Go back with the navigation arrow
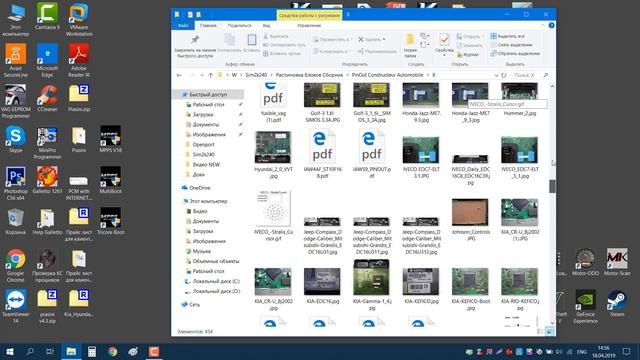The width and height of the screenshot is (640, 360). pyautogui.click(x=179, y=75)
